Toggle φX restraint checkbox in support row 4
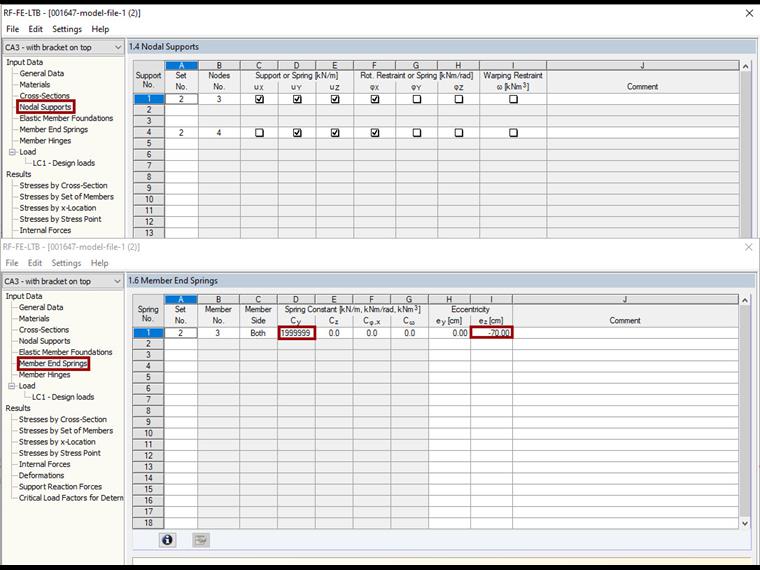Image resolution: width=760 pixels, height=570 pixels. (375, 132)
